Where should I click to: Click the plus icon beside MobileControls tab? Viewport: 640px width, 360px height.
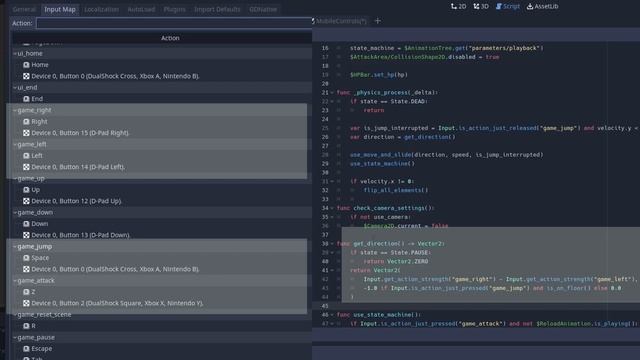tap(378, 21)
